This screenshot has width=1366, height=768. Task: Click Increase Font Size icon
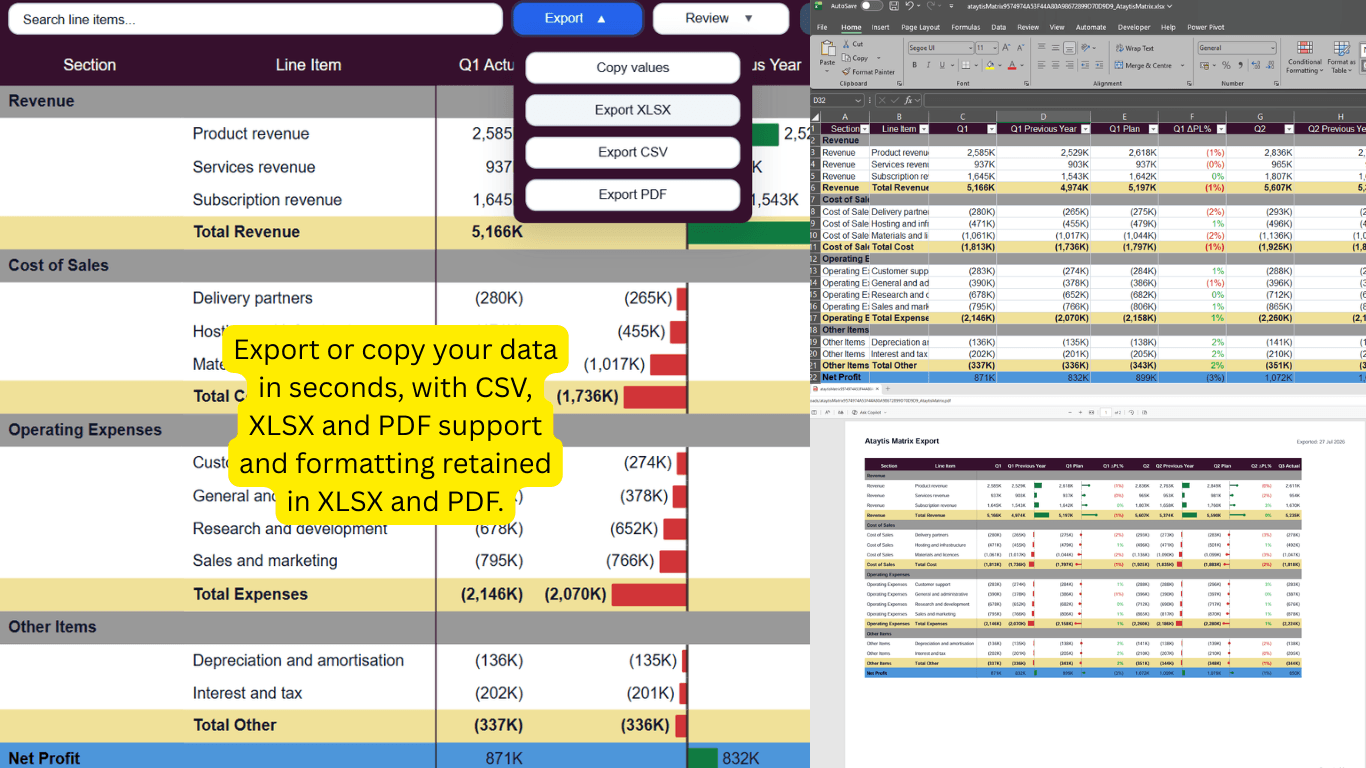pos(1006,48)
